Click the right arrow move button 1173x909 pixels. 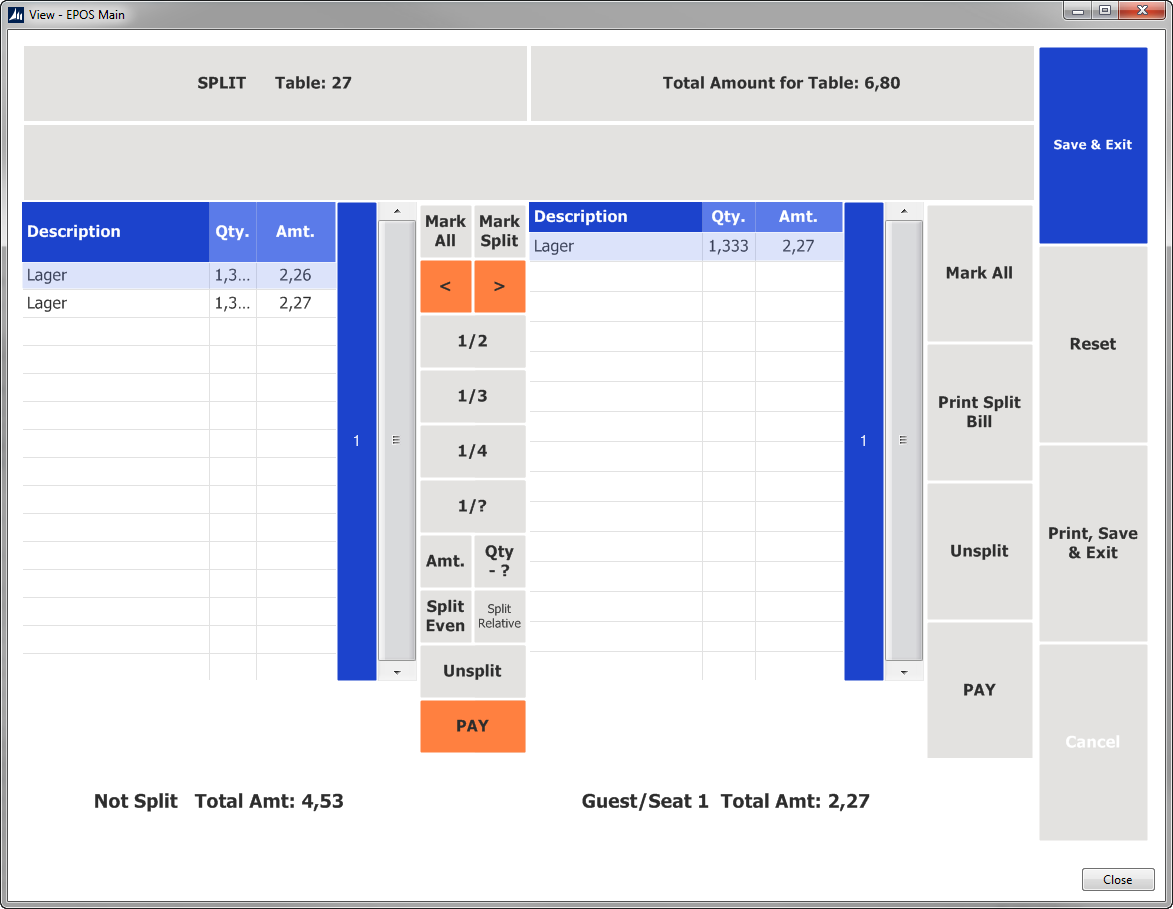point(500,287)
